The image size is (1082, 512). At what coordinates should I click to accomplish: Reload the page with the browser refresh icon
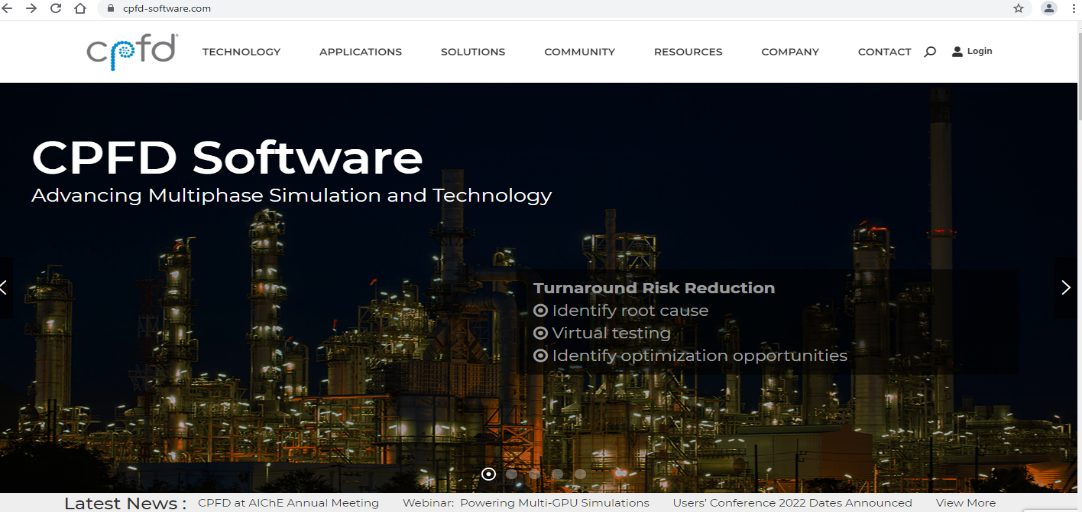click(55, 8)
